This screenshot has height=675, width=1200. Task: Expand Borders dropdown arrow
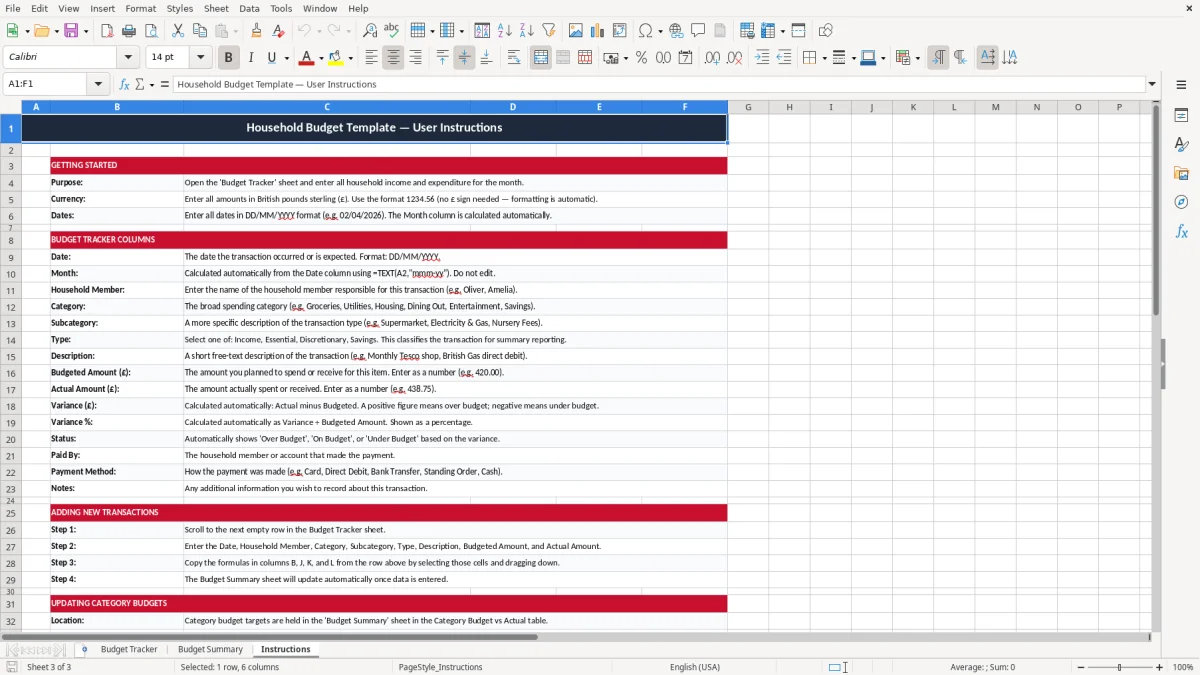pyautogui.click(x=824, y=58)
